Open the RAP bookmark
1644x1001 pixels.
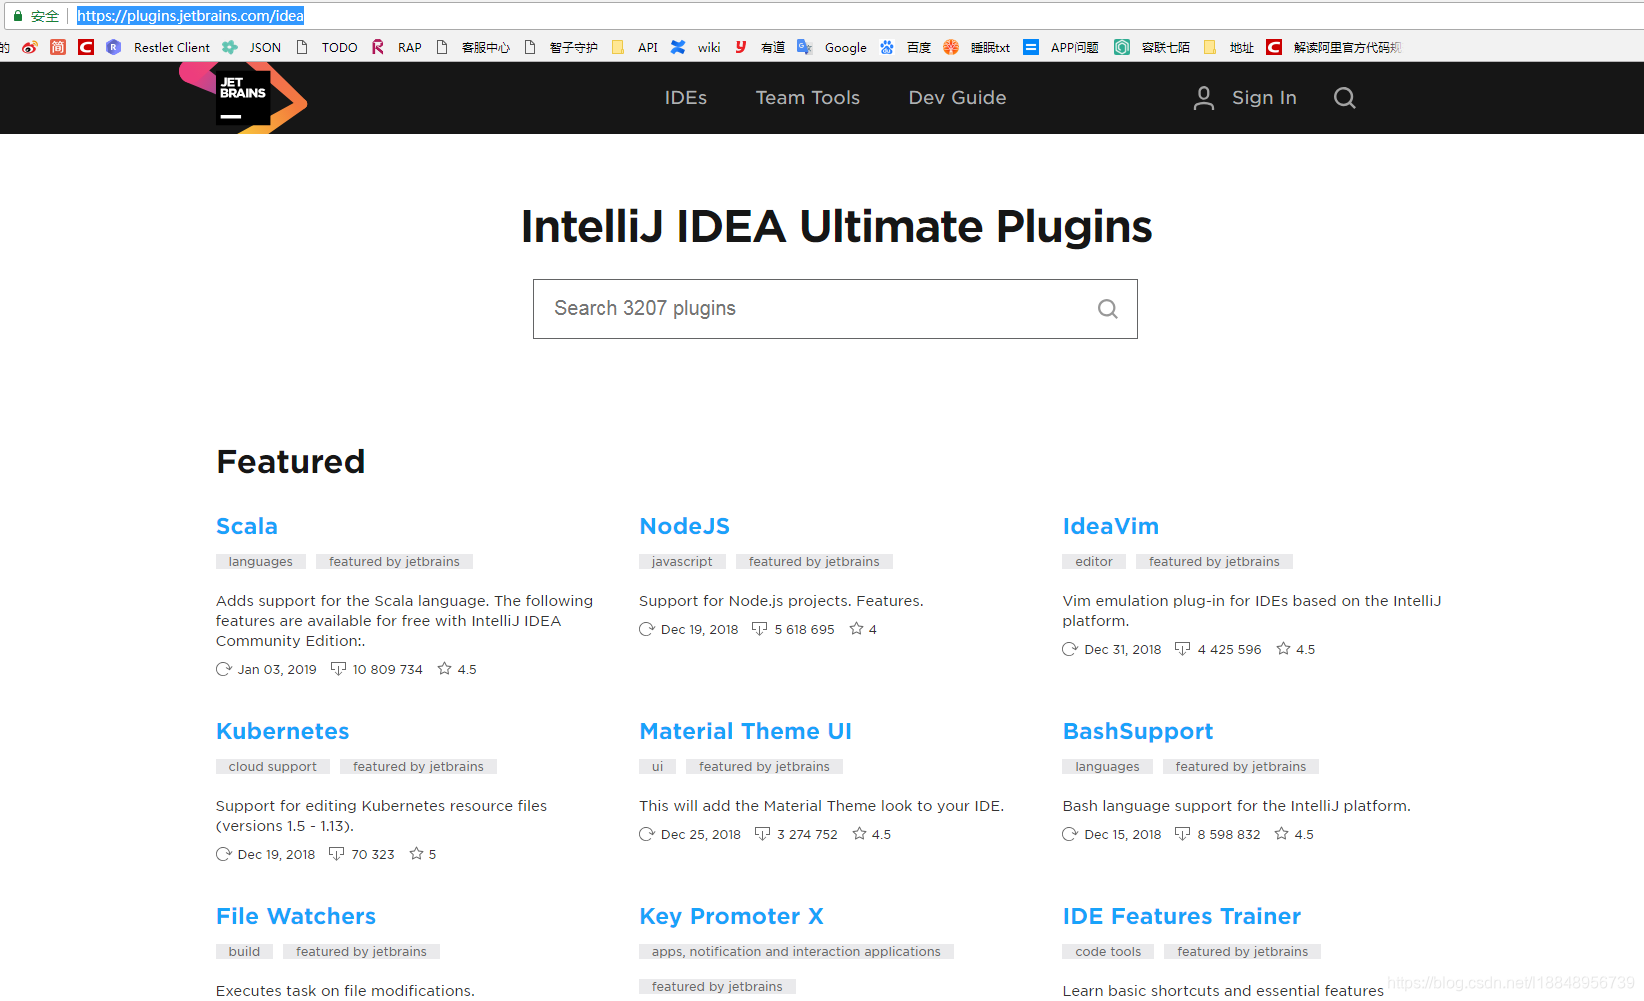396,47
